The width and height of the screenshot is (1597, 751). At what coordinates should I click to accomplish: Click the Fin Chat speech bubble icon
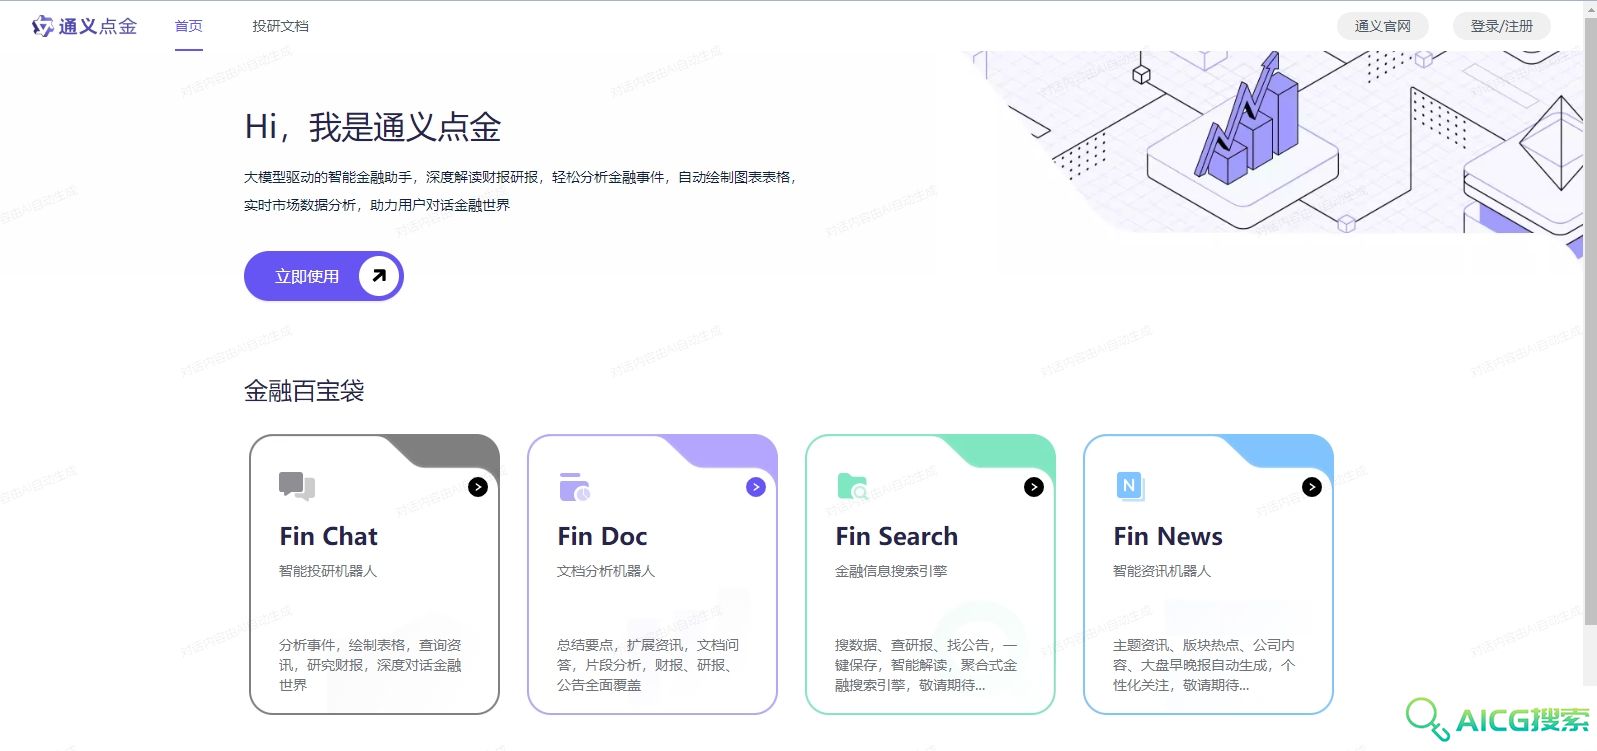[x=297, y=486]
